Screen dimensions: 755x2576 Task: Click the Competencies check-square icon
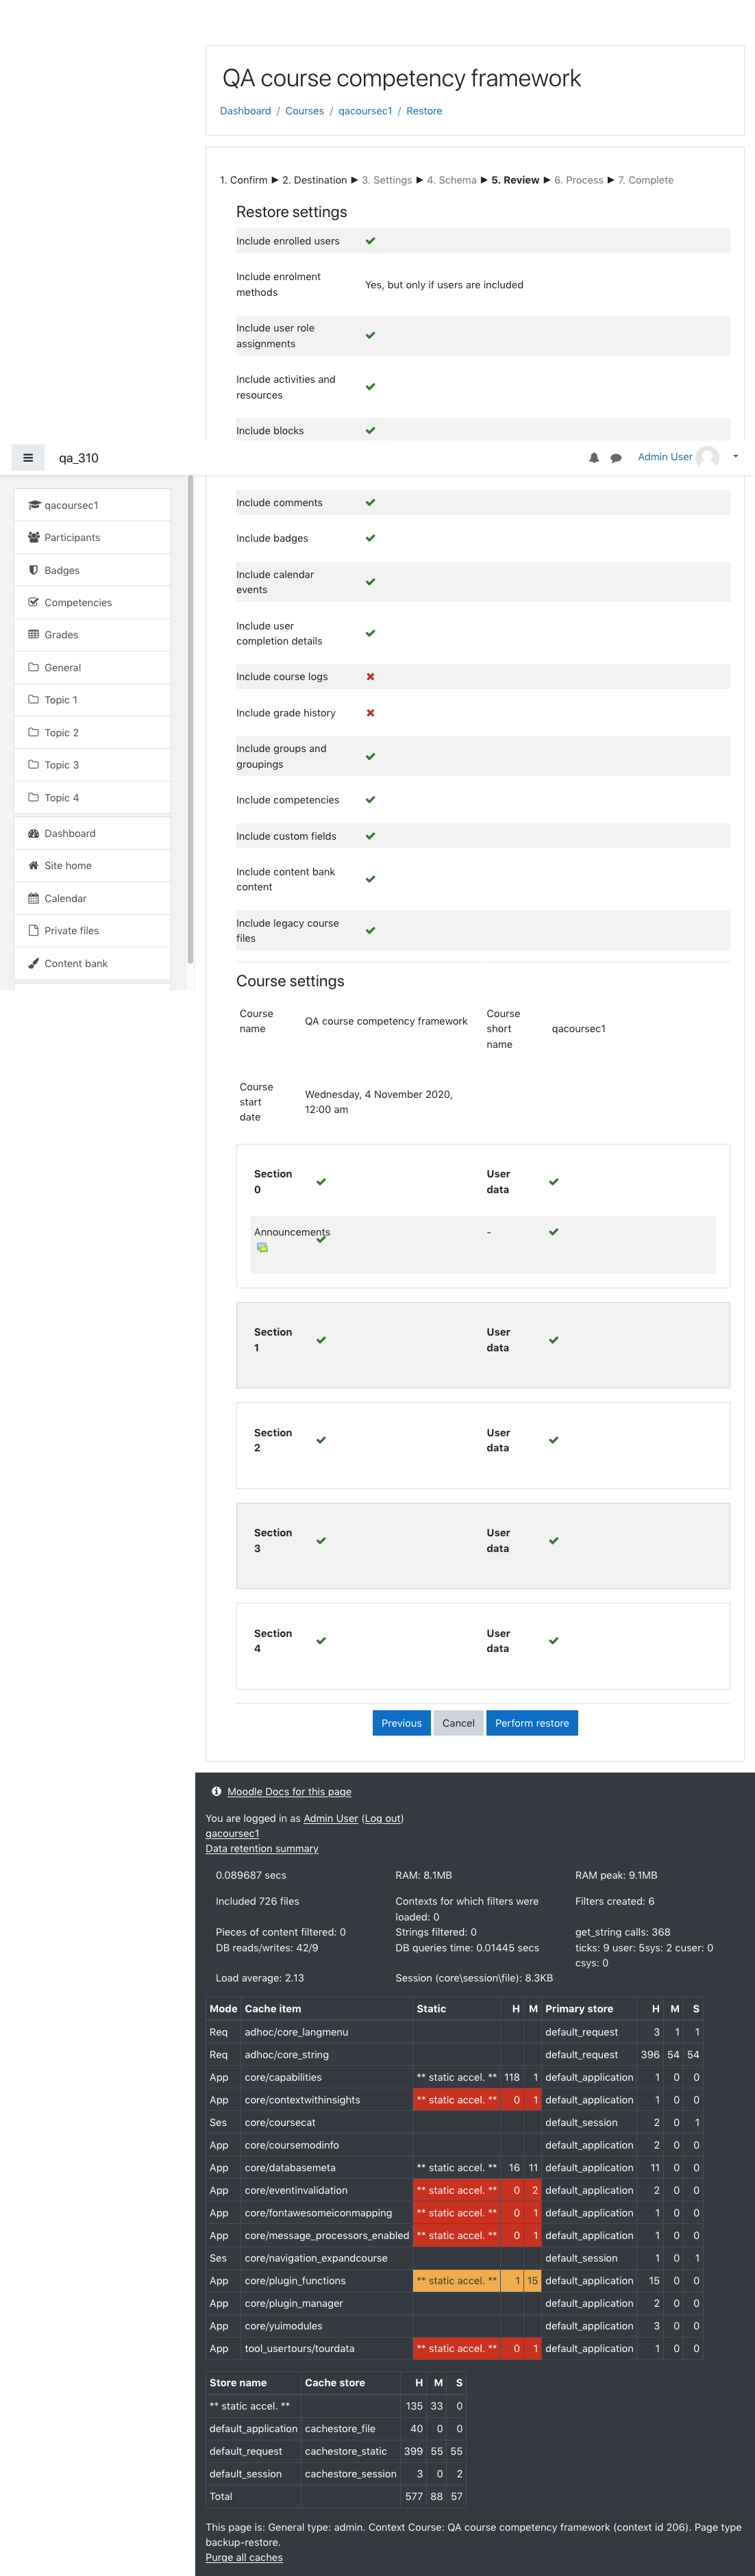pos(34,602)
